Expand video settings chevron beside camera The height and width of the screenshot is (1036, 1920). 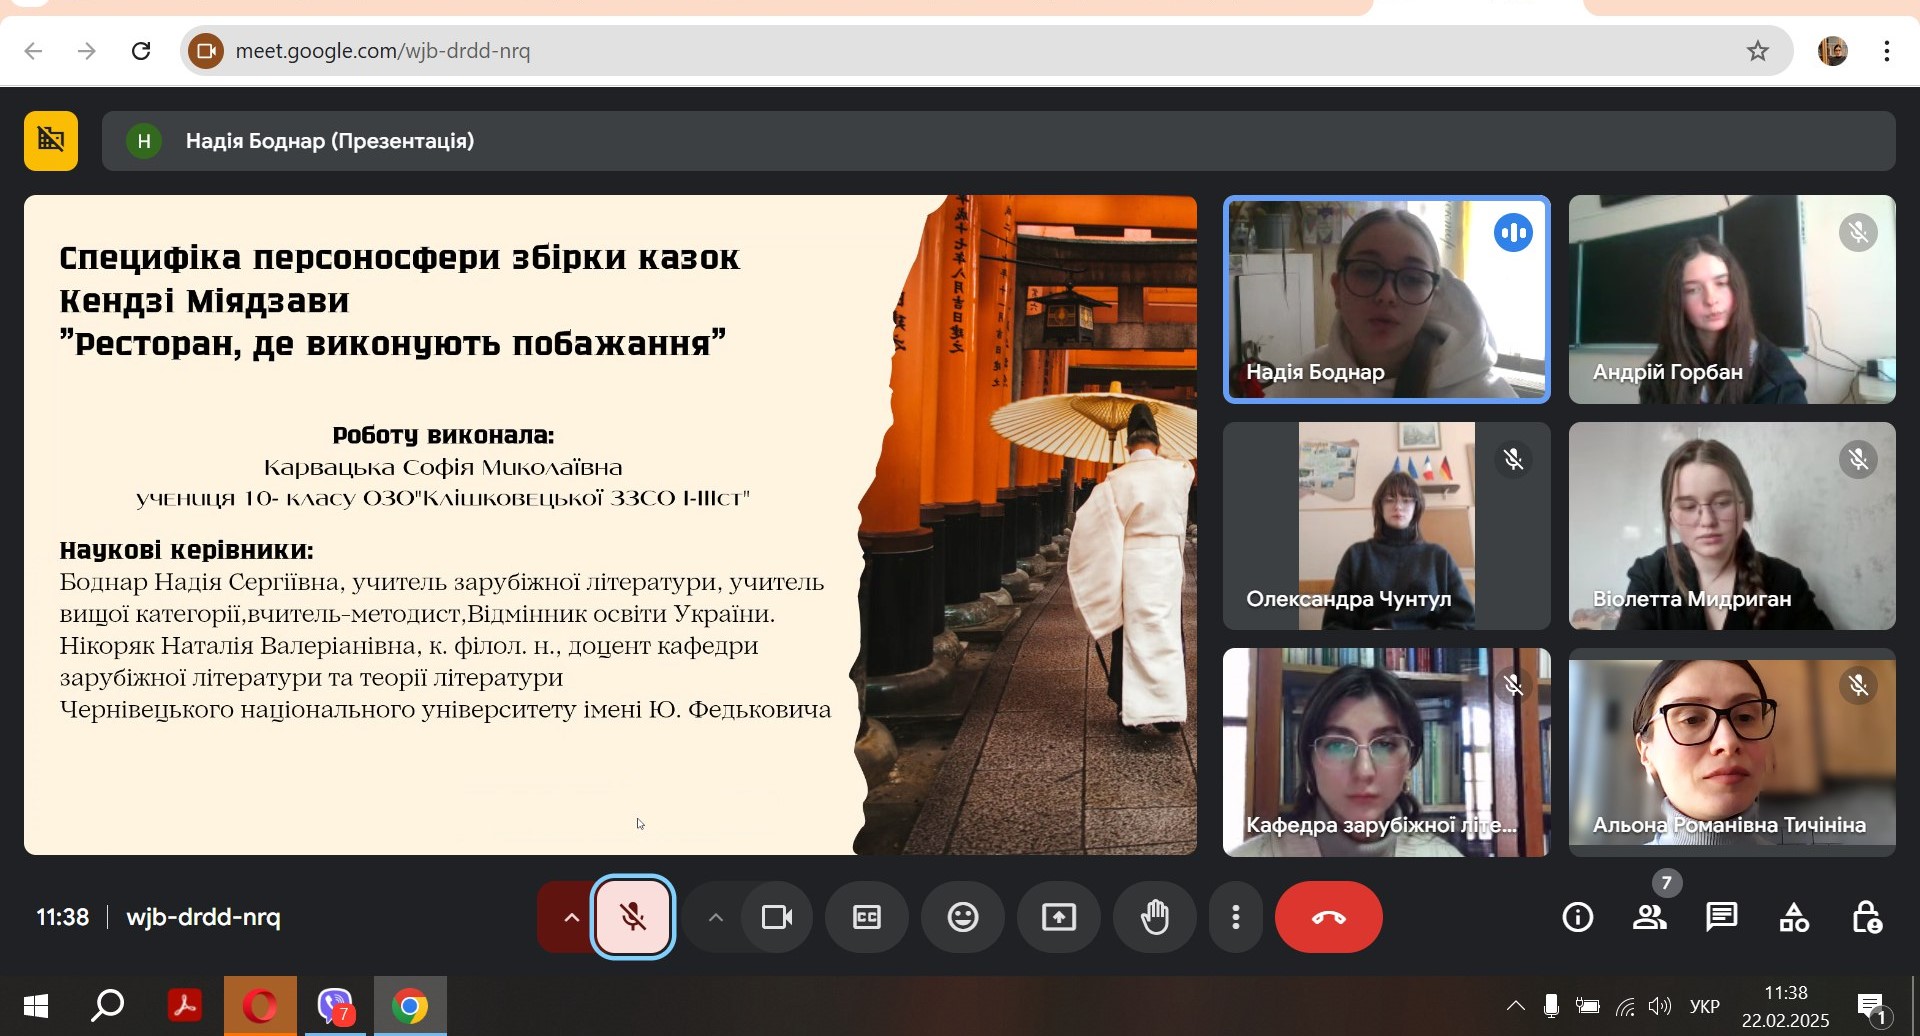716,917
